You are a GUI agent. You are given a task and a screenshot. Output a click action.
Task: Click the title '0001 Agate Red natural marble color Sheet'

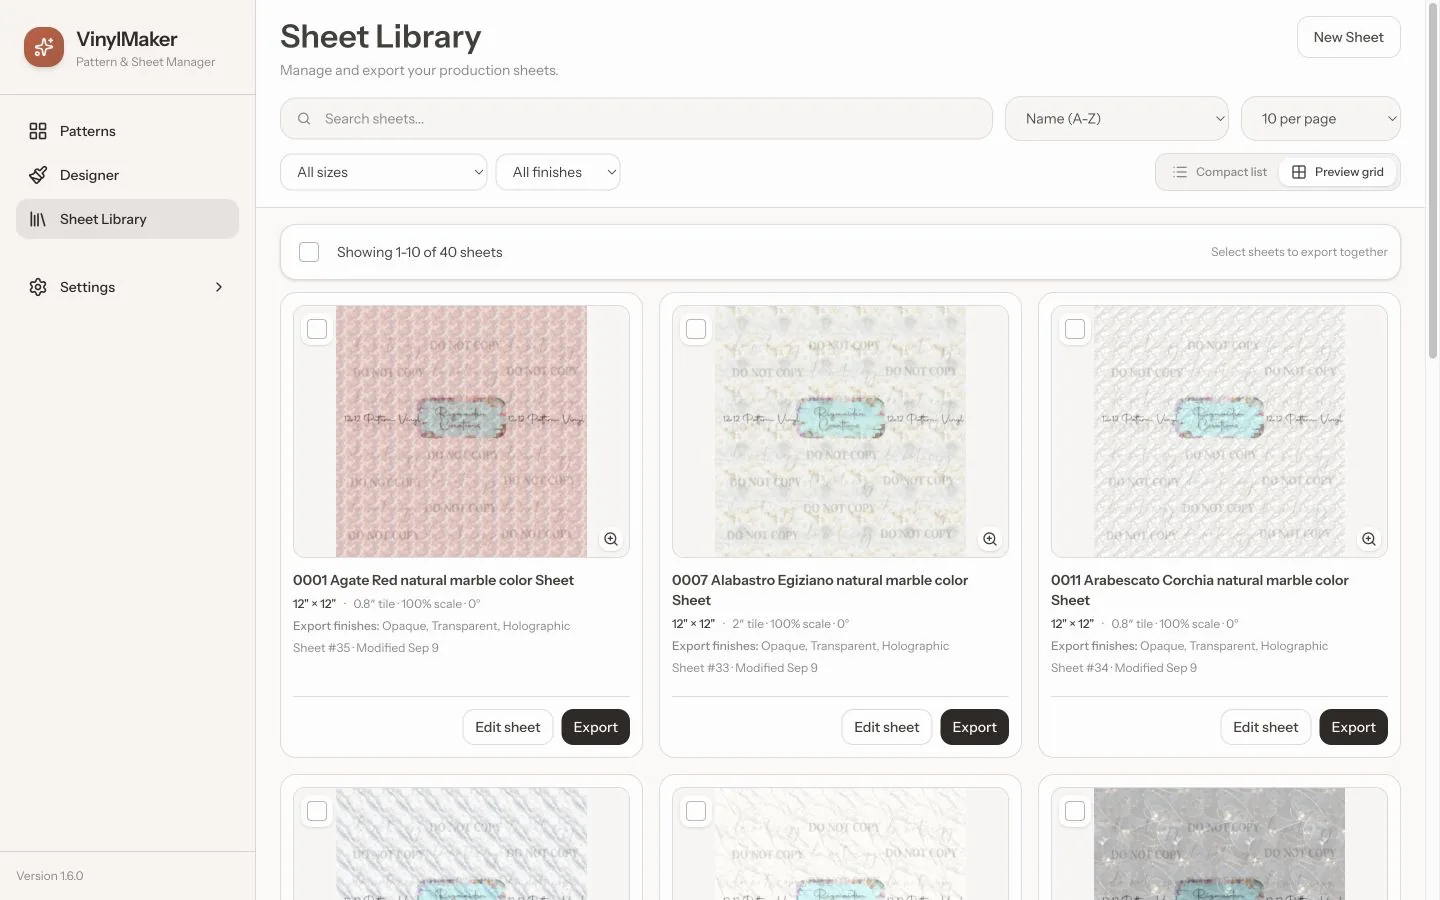click(x=433, y=580)
